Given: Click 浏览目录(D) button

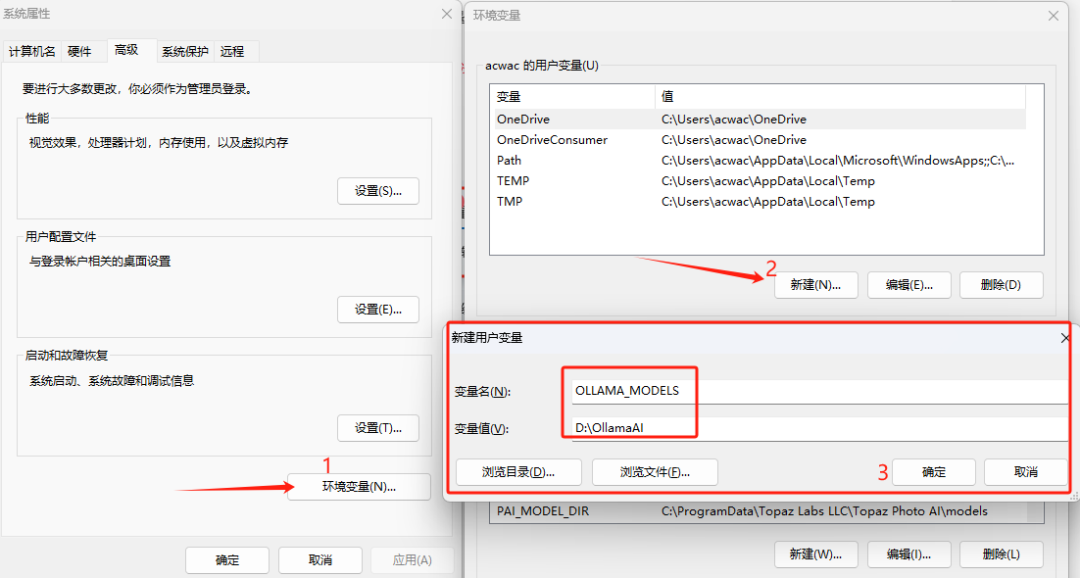Looking at the screenshot, I should pos(518,472).
